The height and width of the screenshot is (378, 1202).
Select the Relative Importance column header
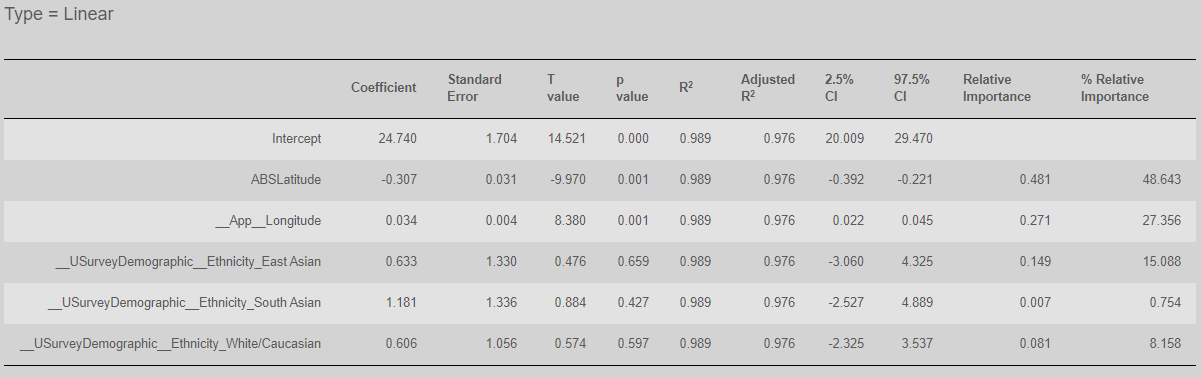click(997, 88)
